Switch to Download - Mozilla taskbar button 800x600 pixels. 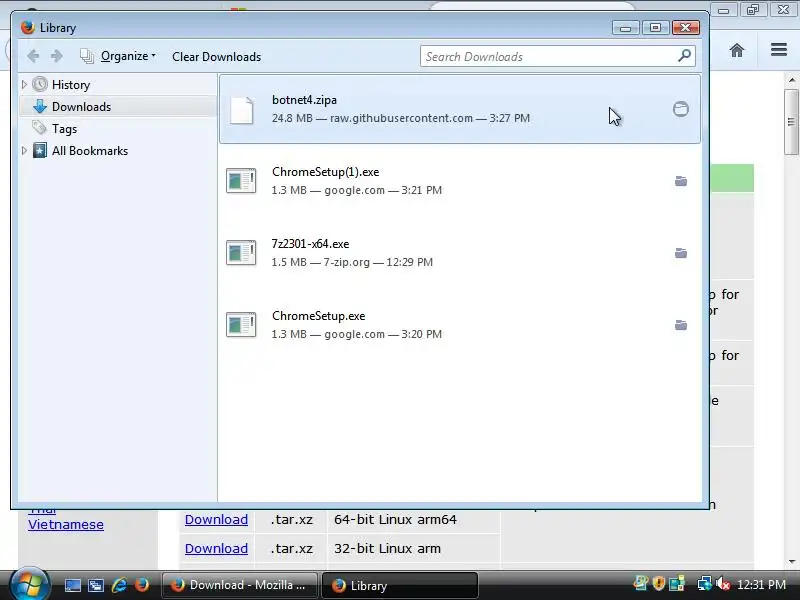point(240,585)
